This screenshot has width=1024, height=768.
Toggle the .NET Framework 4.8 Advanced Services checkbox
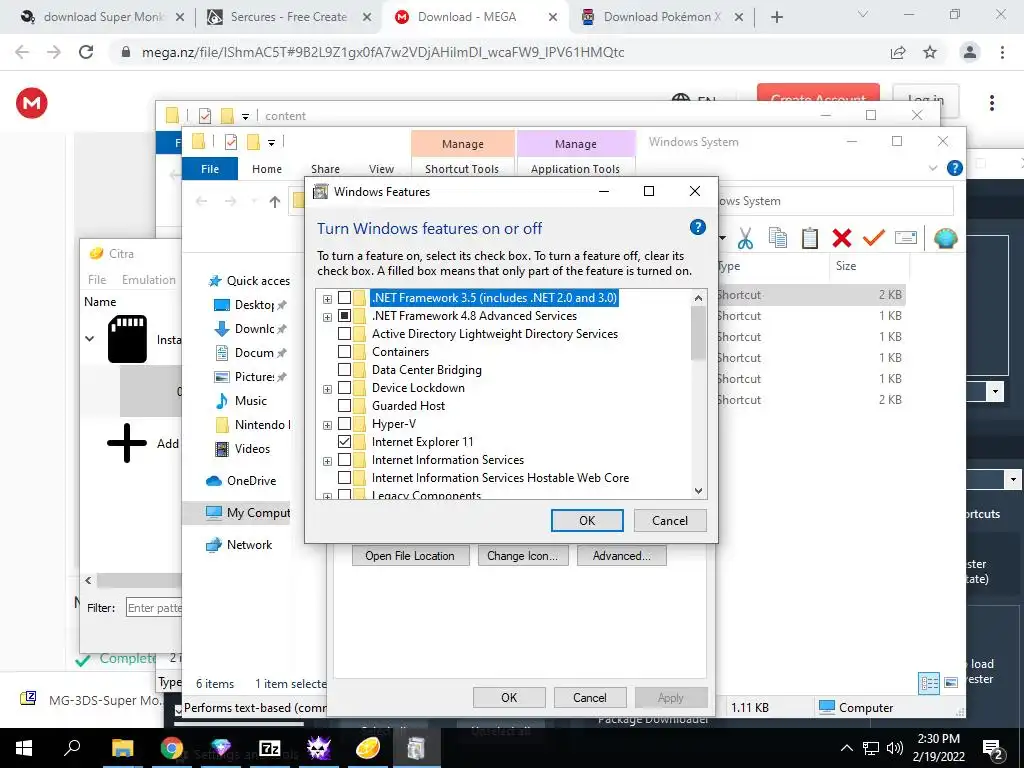click(344, 316)
